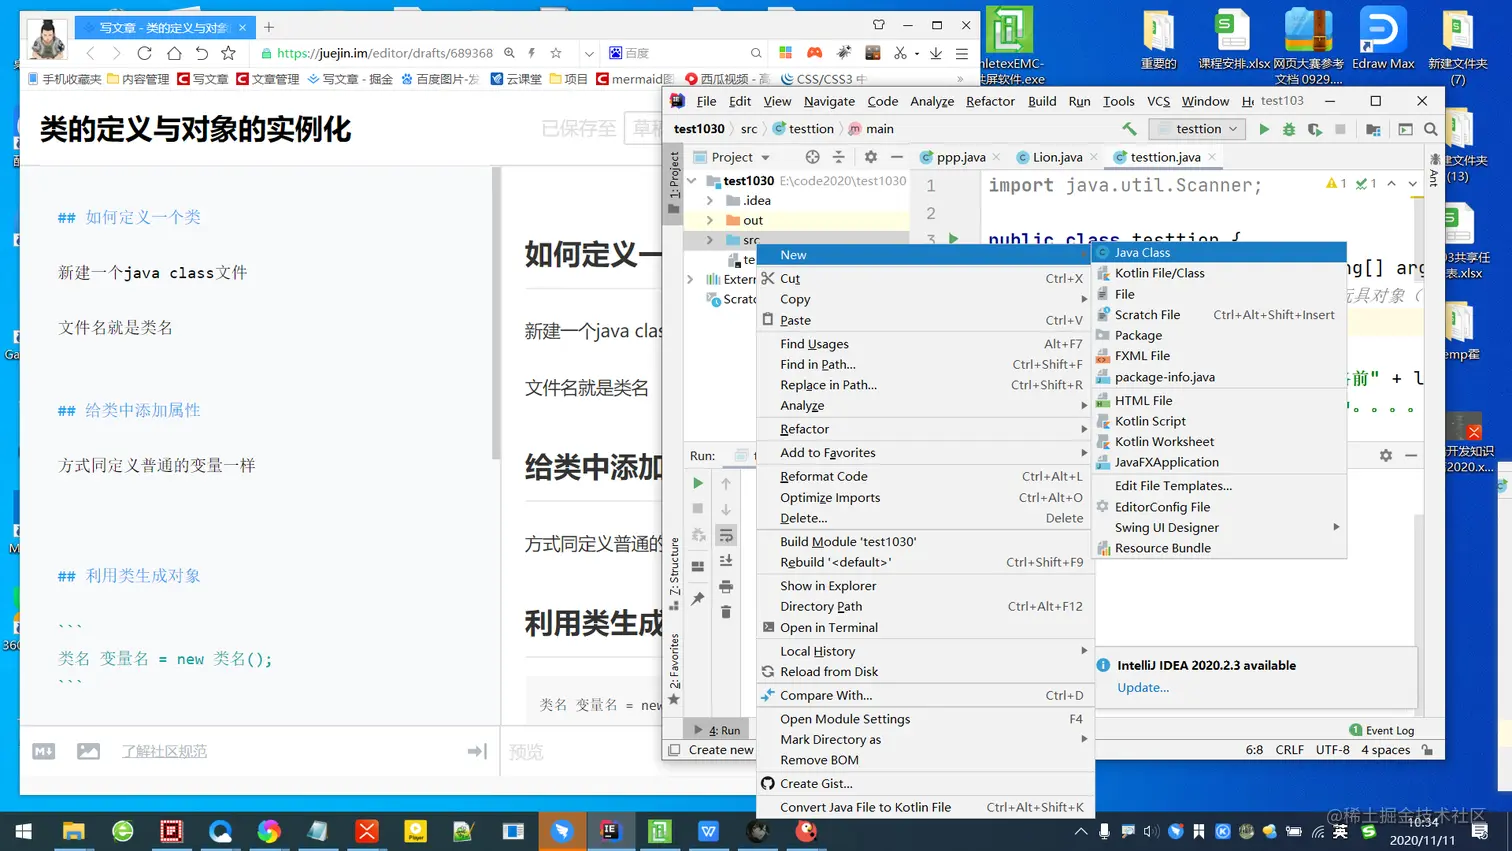Open Search Everywhere magnifier in IntelliJ

point(1431,129)
